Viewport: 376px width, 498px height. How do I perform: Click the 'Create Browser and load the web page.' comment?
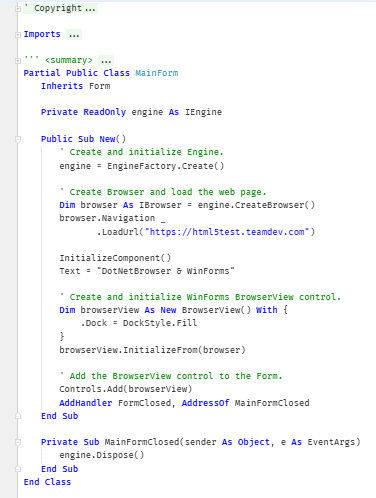163,192
